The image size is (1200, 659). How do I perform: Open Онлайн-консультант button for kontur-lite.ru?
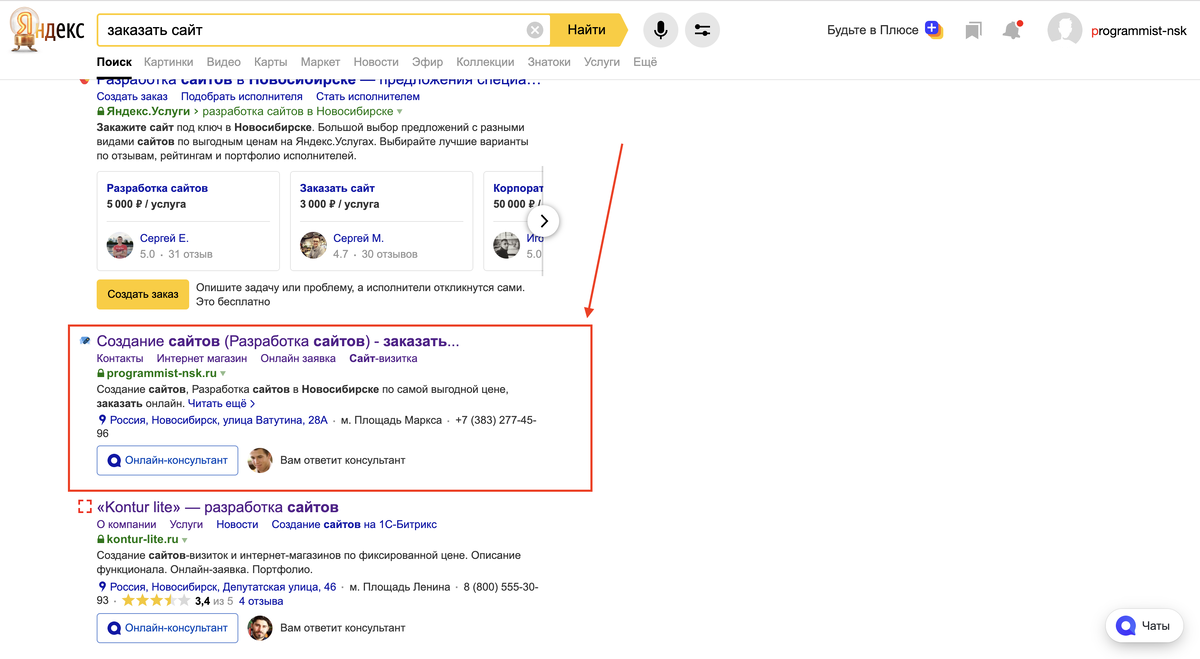point(167,628)
